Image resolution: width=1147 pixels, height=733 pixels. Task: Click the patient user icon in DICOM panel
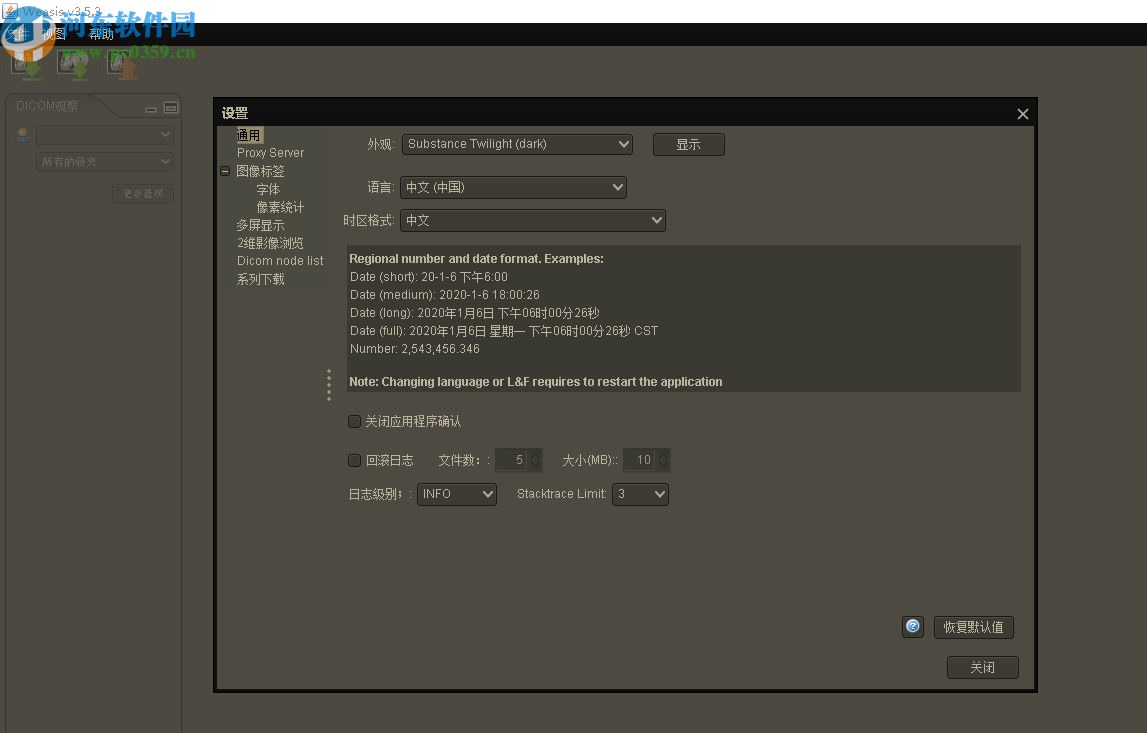(21, 134)
